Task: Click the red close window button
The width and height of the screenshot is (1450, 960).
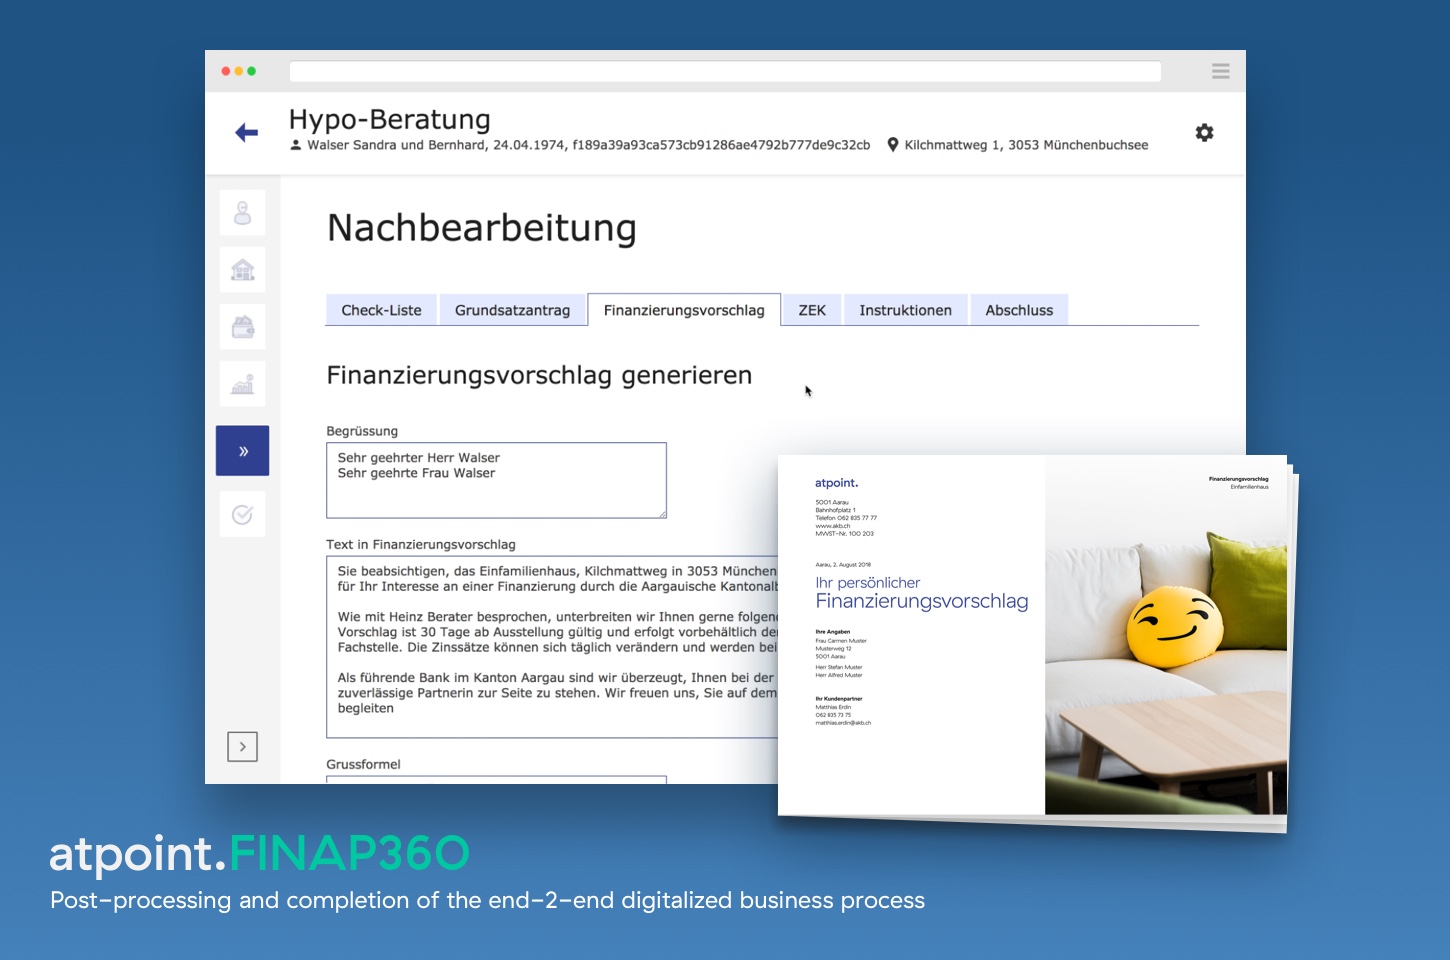Action: click(x=226, y=71)
